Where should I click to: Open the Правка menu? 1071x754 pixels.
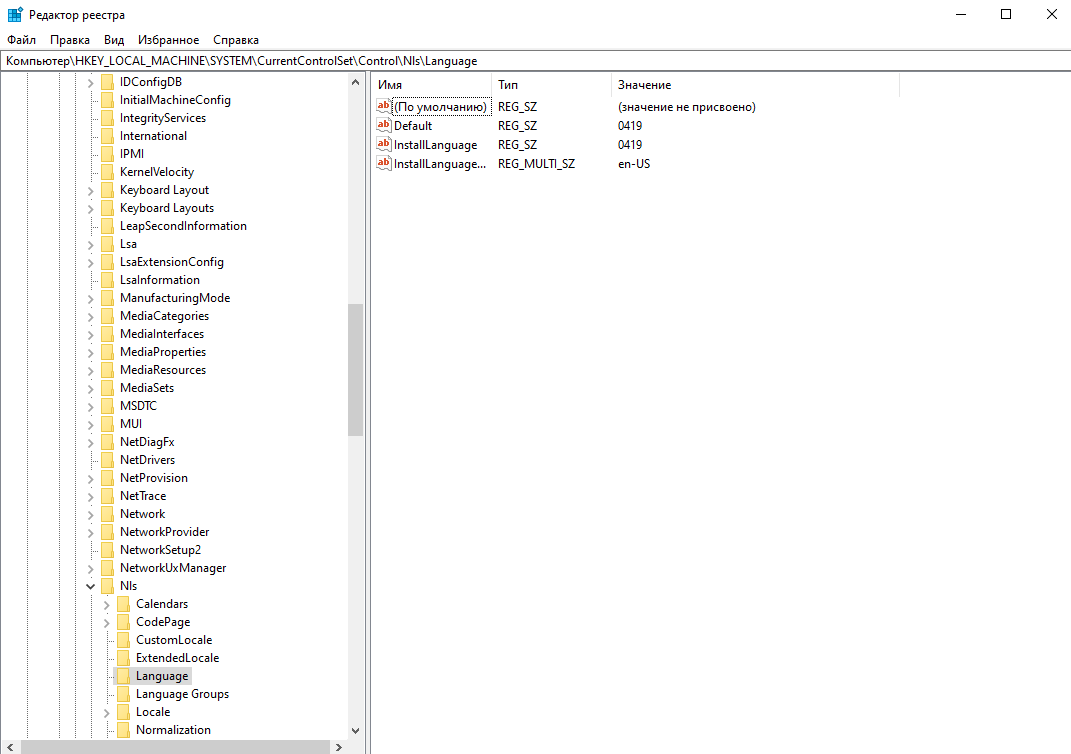click(70, 40)
